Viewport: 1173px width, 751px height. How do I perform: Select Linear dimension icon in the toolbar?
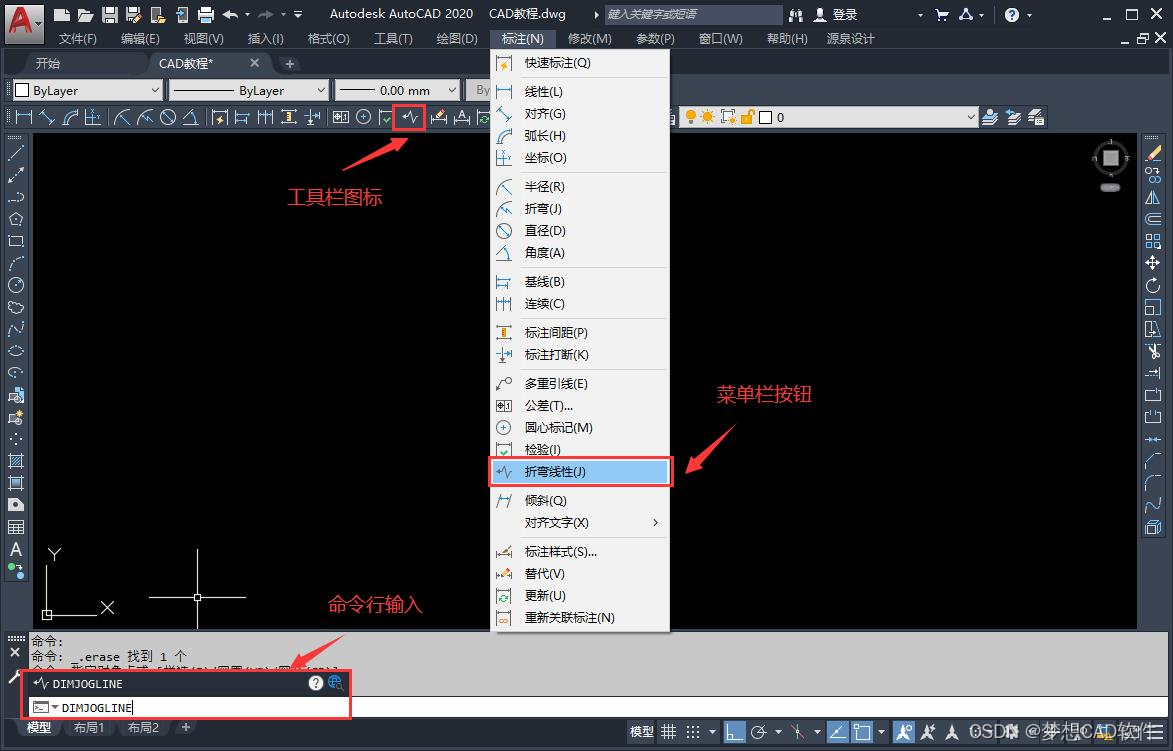[x=24, y=117]
